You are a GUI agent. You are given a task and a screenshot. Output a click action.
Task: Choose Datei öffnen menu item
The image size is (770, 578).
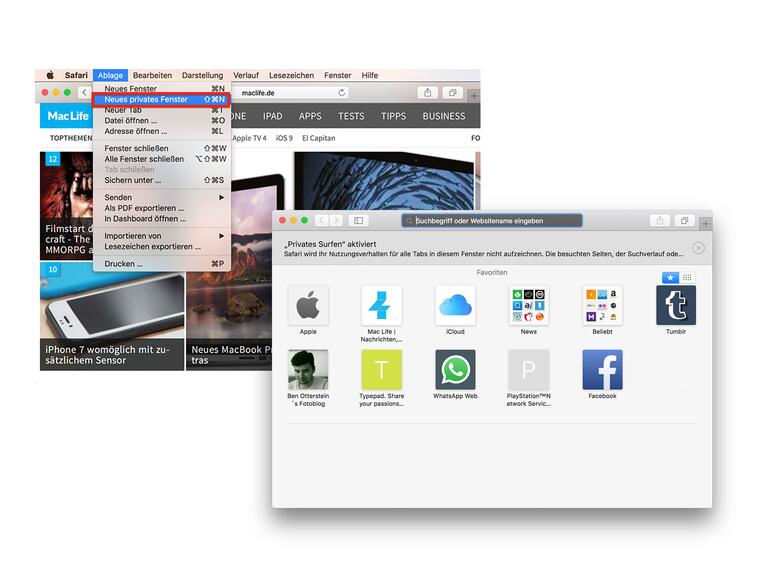click(x=161, y=120)
